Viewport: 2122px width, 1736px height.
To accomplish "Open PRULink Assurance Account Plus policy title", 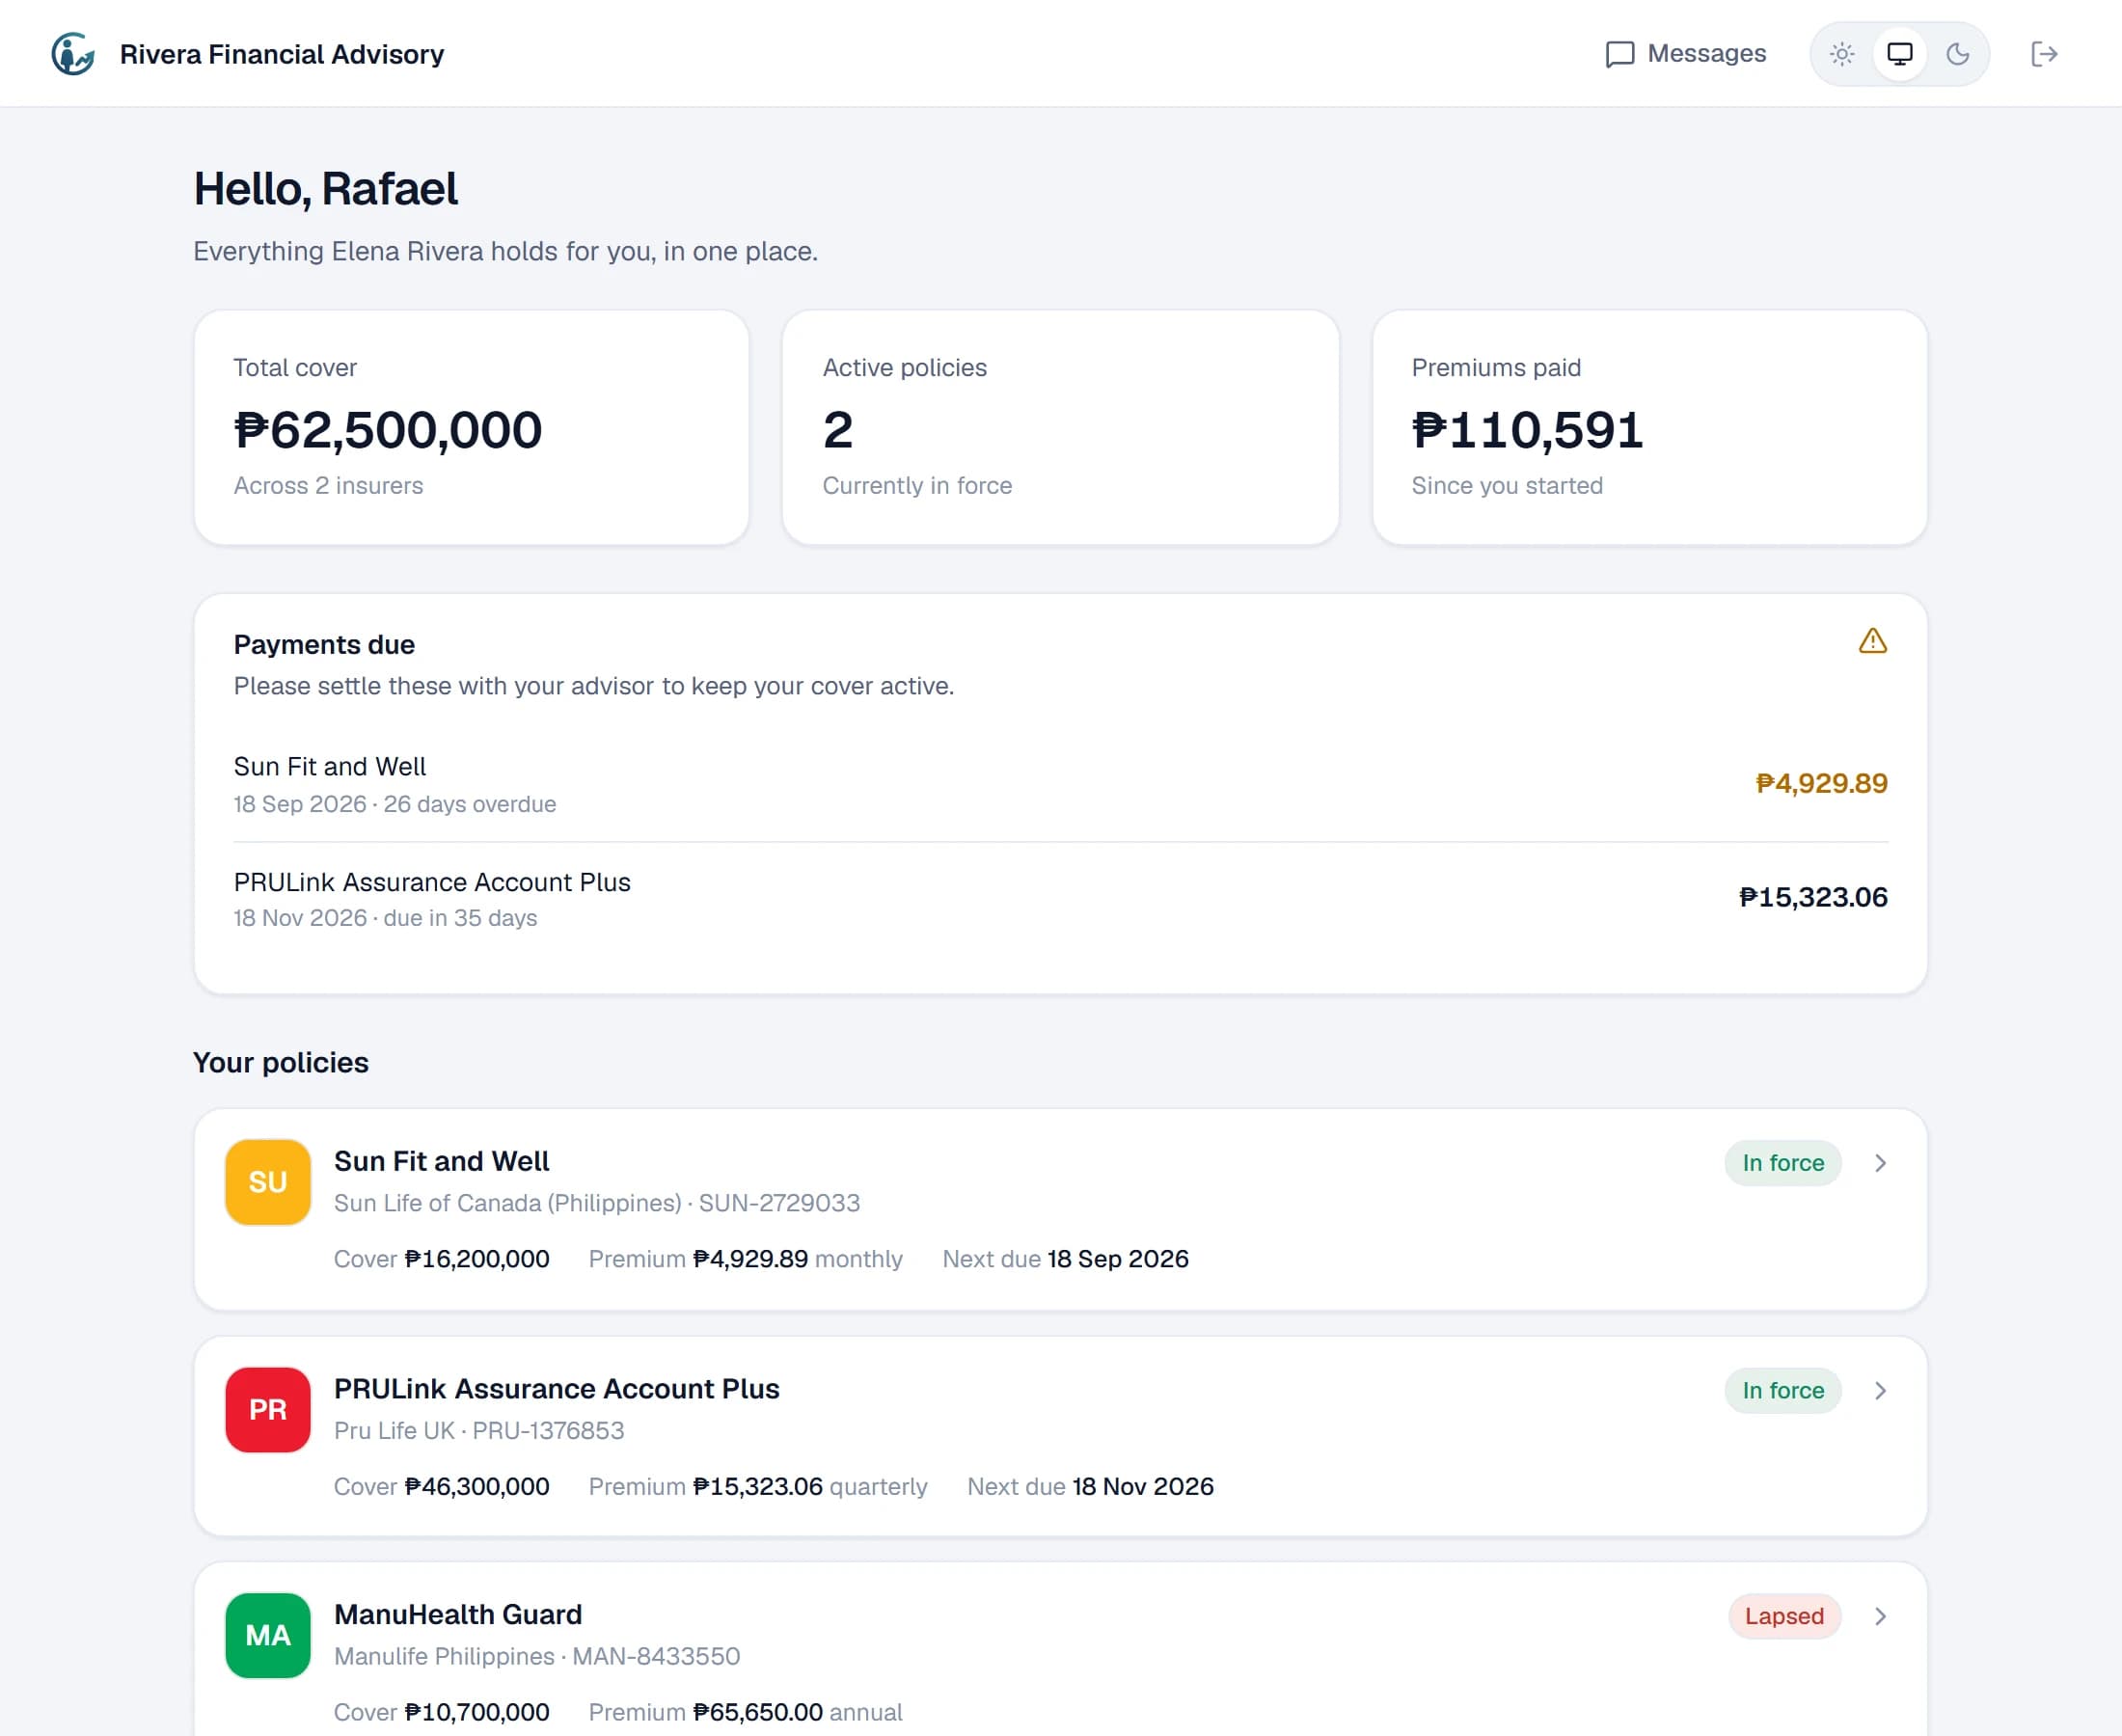I will pos(556,1388).
